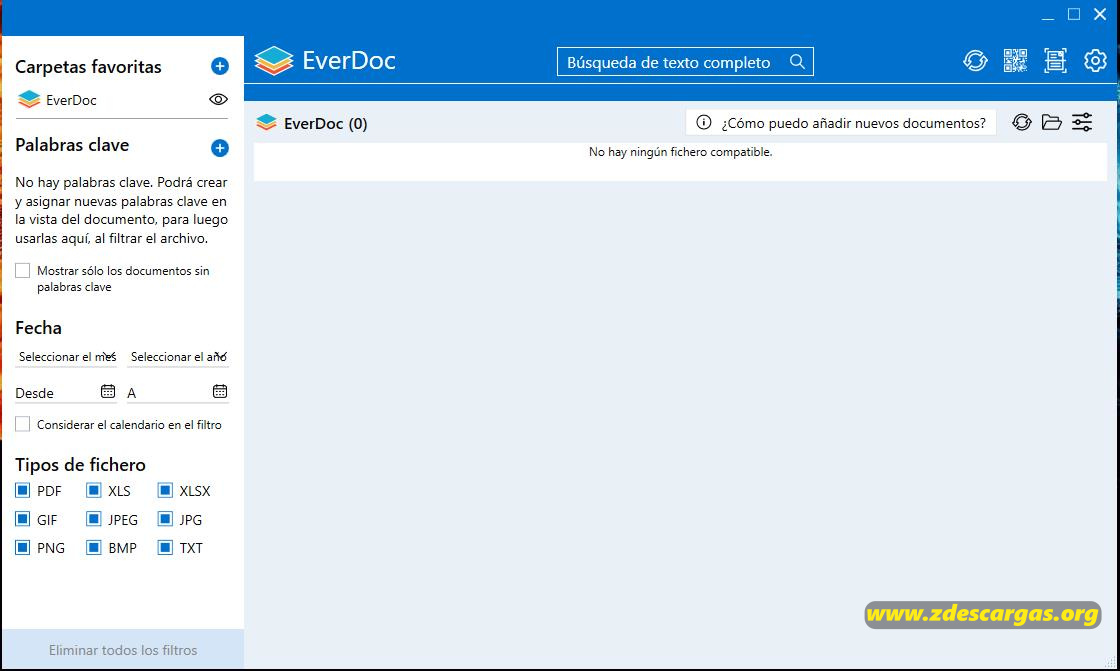1120x671 pixels.
Task: Open folder icon in document list bar
Action: [x=1051, y=122]
